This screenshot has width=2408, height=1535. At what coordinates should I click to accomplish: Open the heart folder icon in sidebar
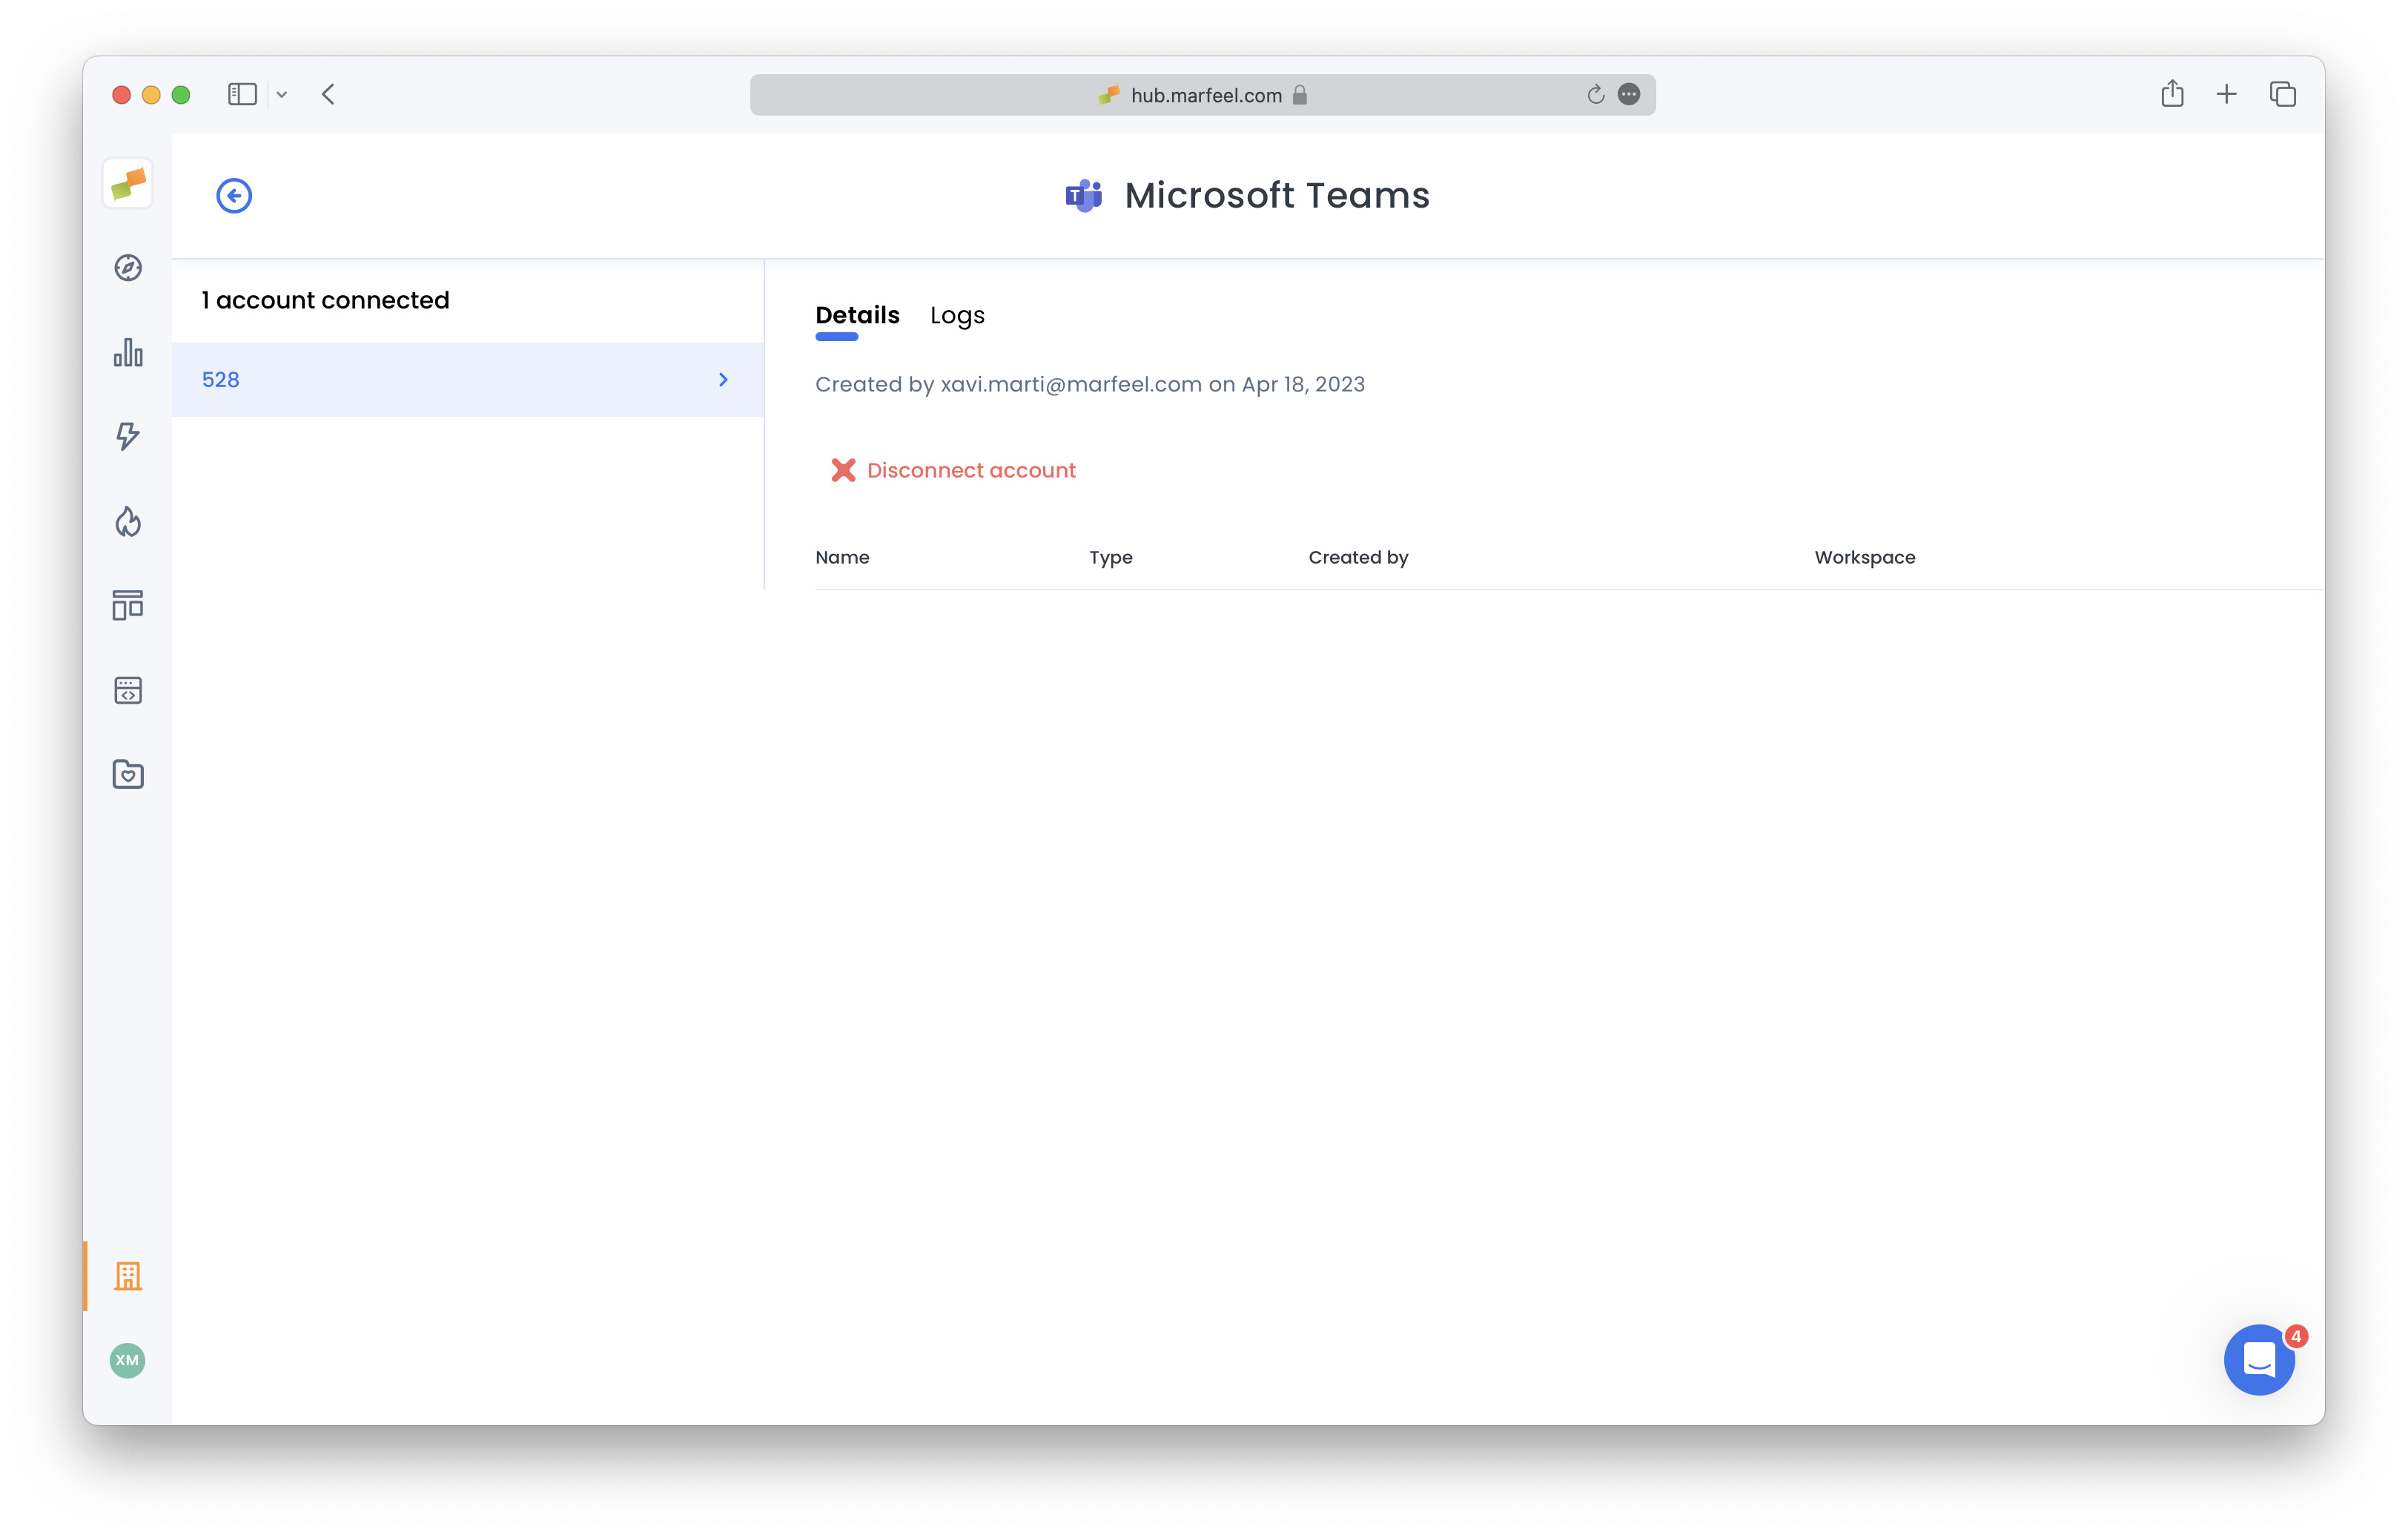coord(127,773)
